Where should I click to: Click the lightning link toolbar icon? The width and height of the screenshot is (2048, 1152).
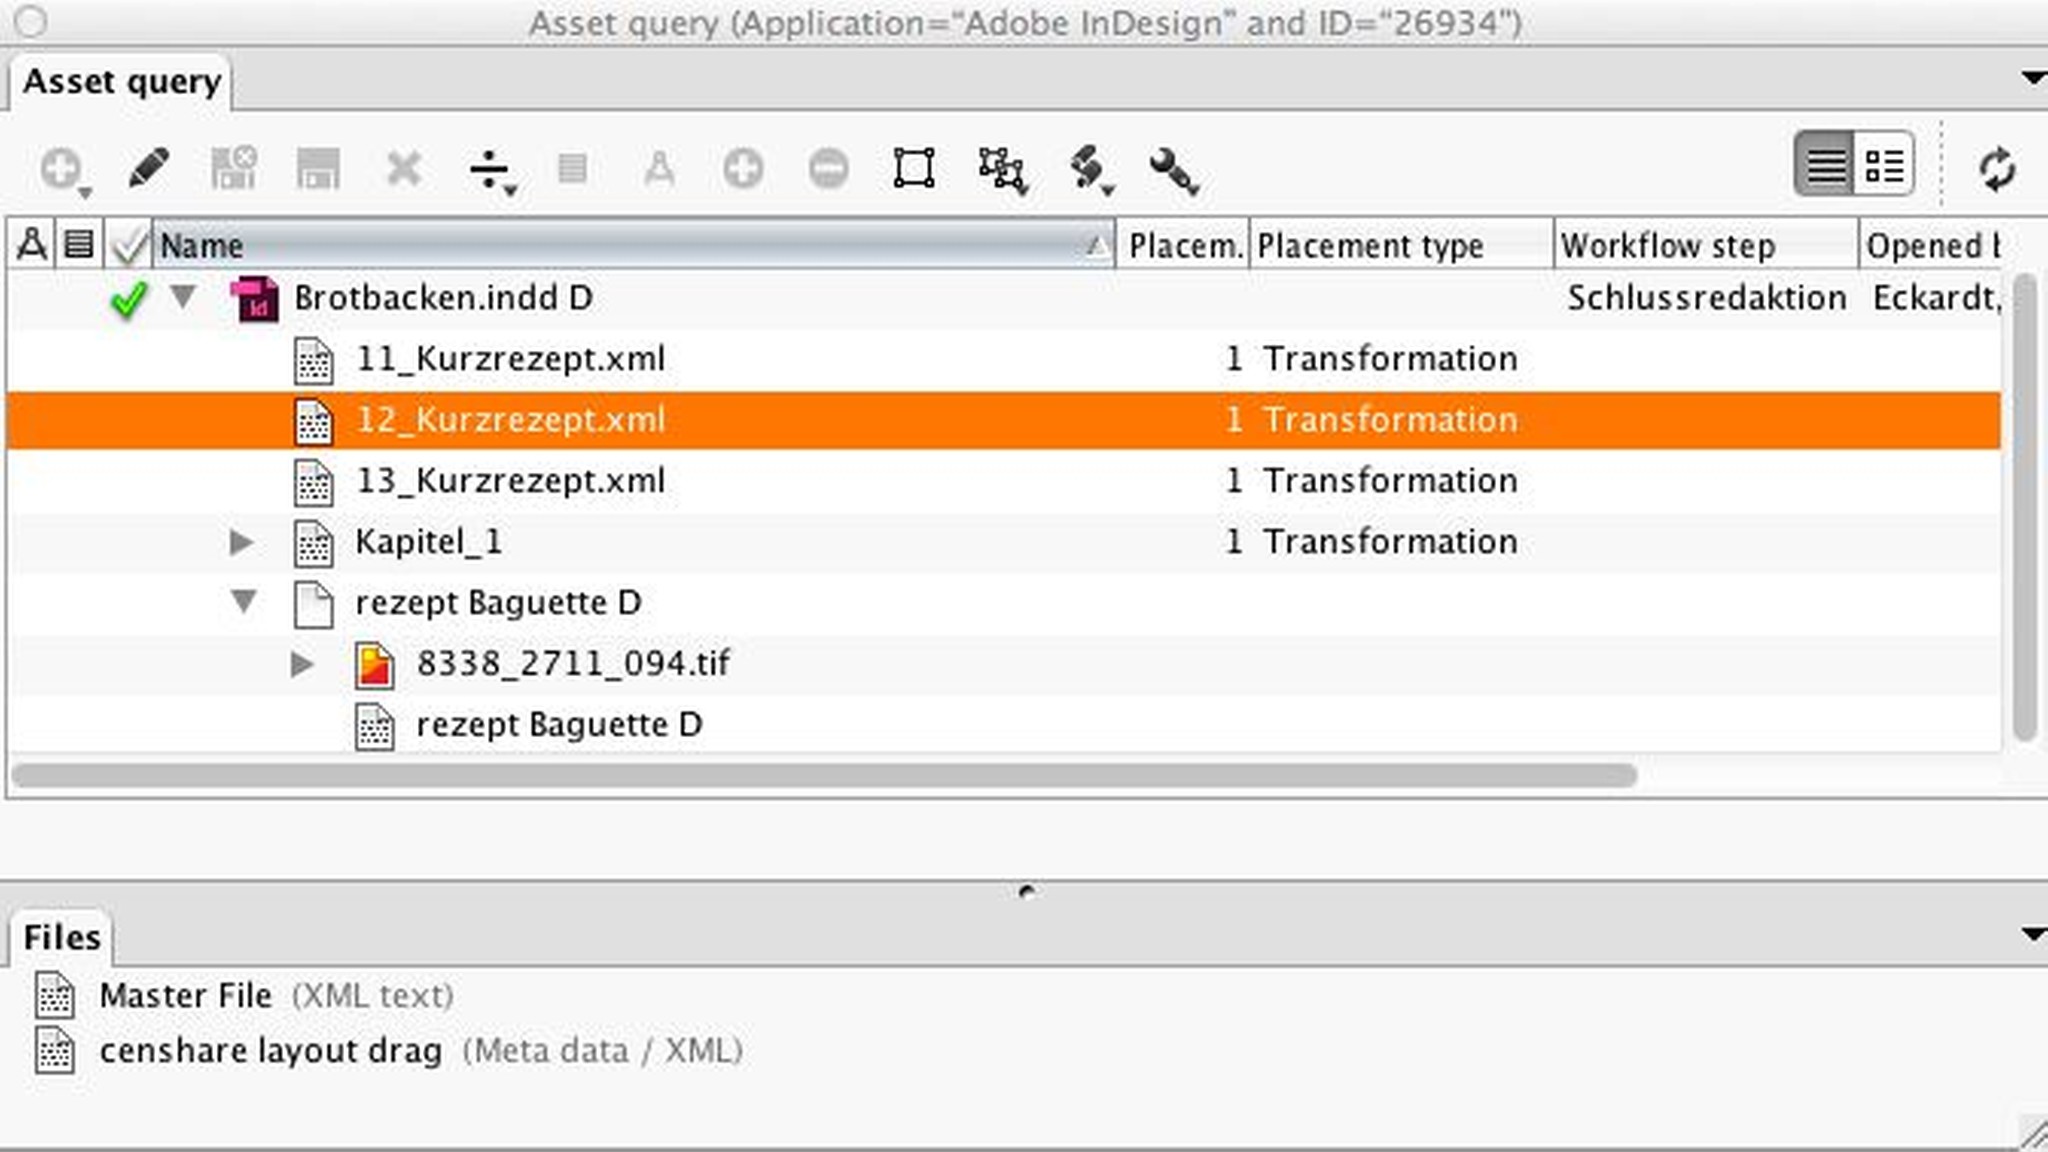click(1087, 168)
